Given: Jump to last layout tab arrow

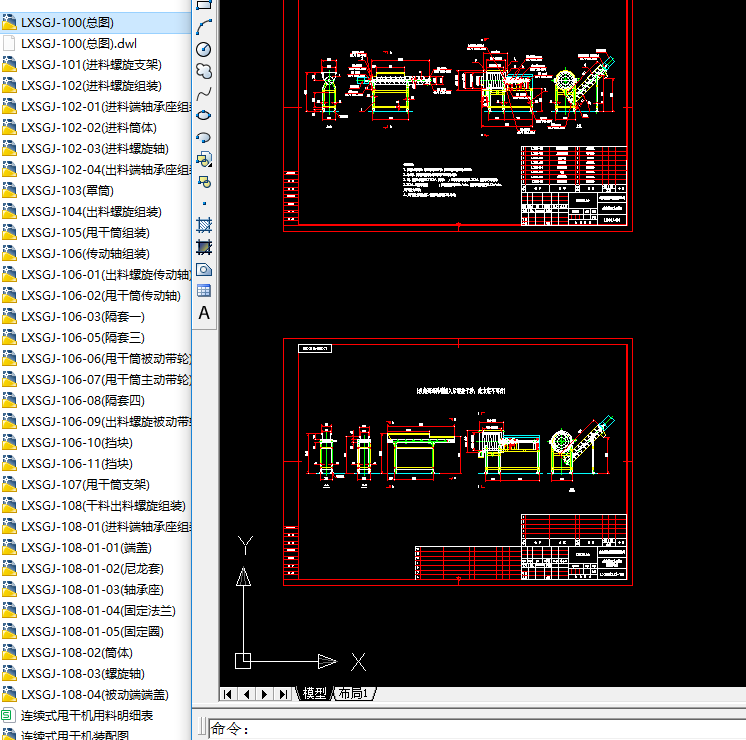Looking at the screenshot, I should (283, 694).
